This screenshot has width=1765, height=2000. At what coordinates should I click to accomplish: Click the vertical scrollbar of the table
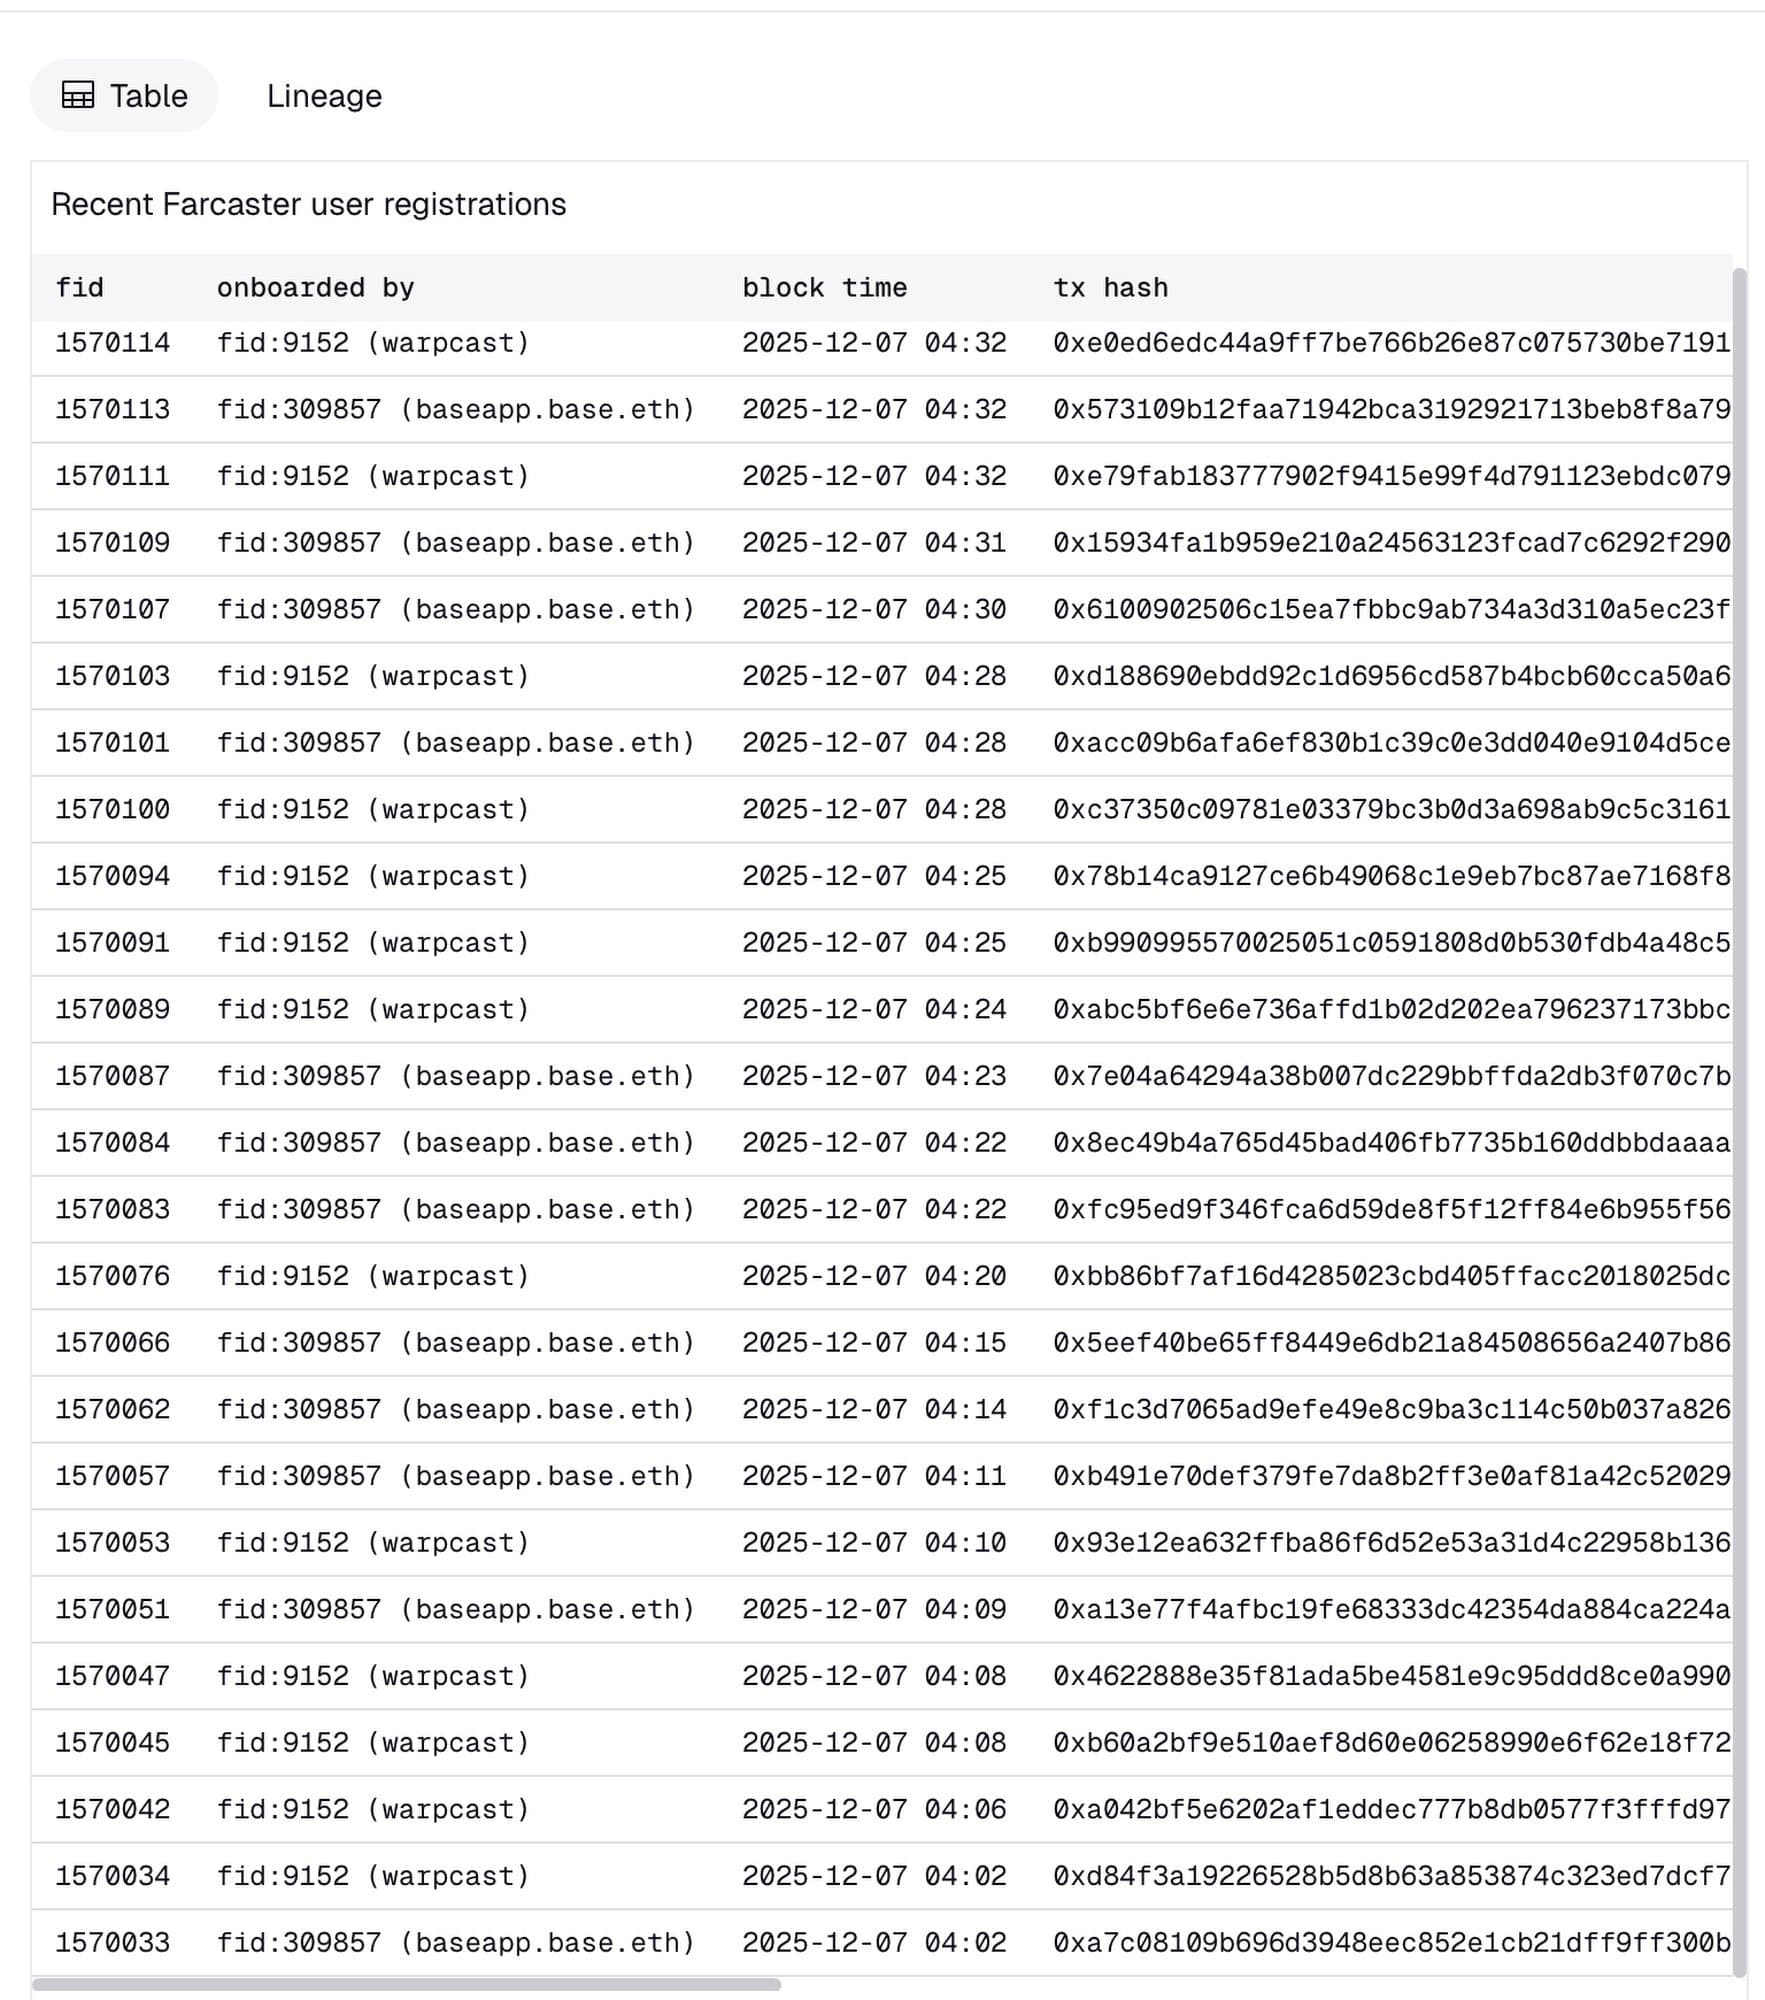1739,700
